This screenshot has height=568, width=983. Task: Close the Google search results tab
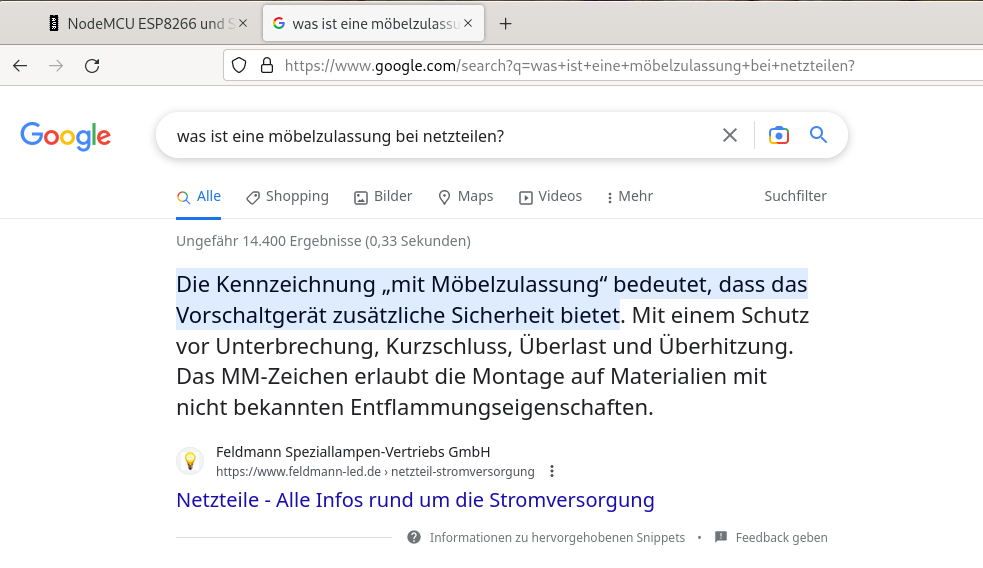pyautogui.click(x=468, y=23)
